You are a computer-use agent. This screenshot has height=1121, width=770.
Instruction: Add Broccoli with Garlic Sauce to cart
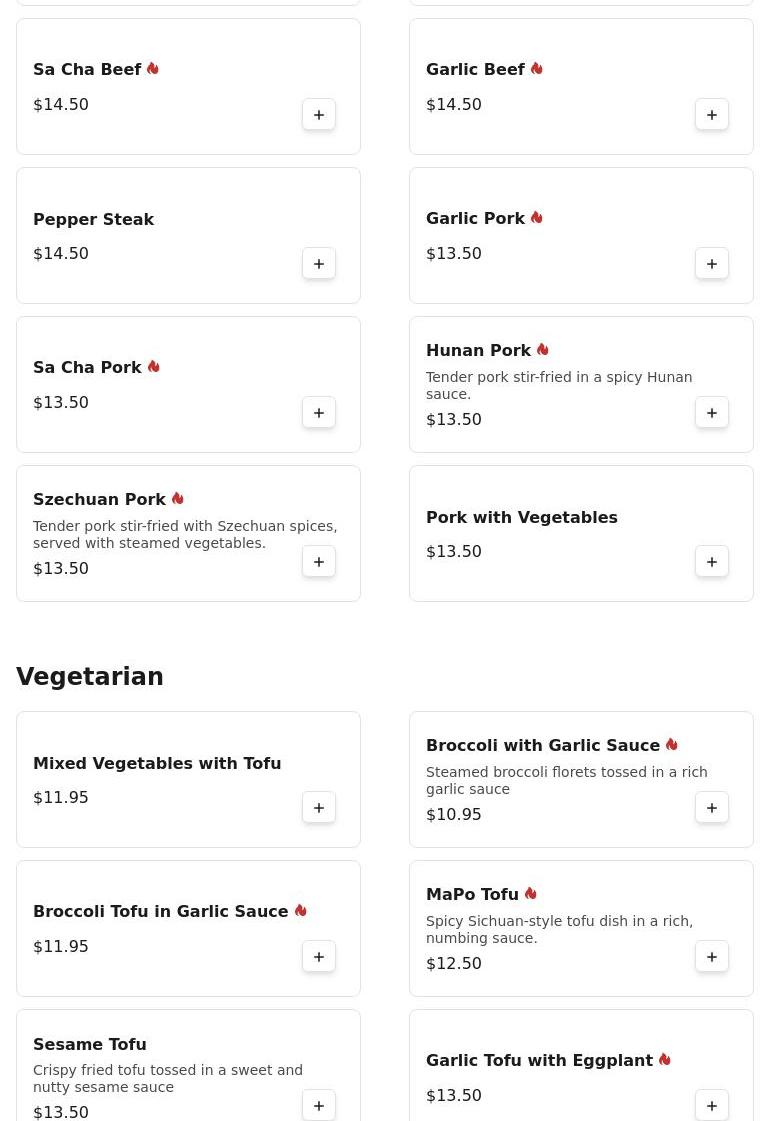click(712, 808)
